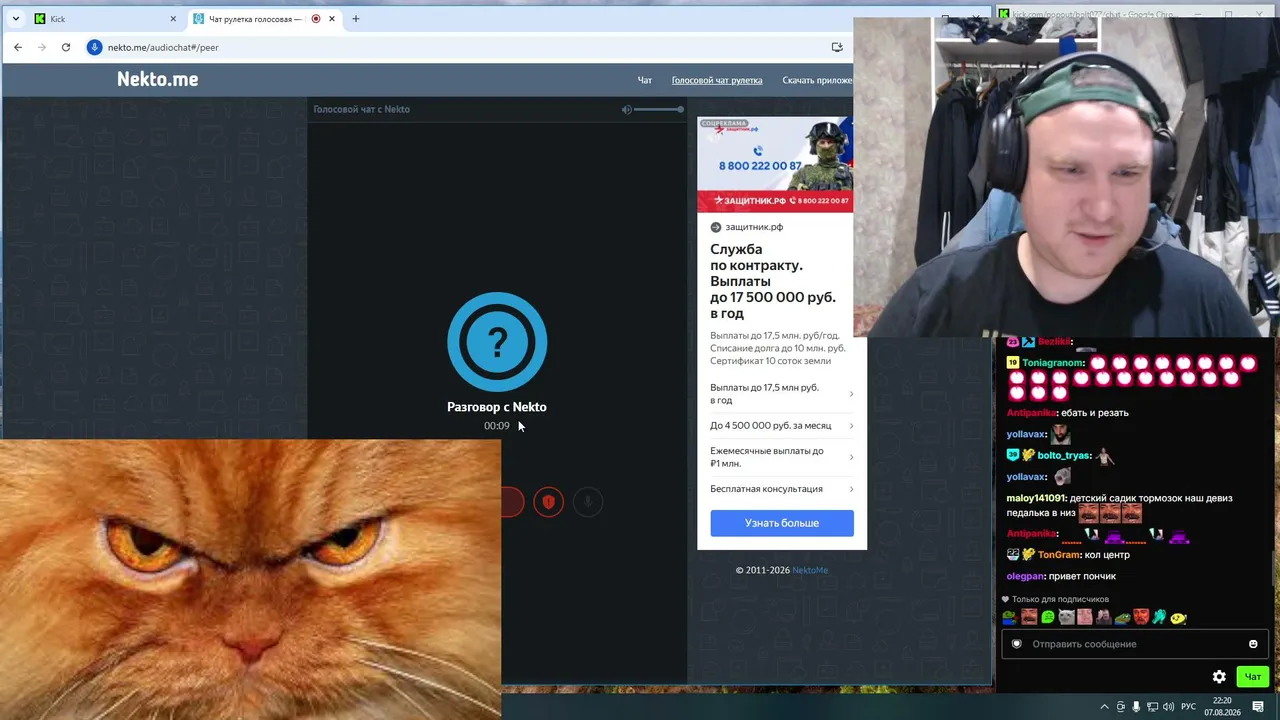Click the network icon in the system tray
The image size is (1280, 720).
1153,707
